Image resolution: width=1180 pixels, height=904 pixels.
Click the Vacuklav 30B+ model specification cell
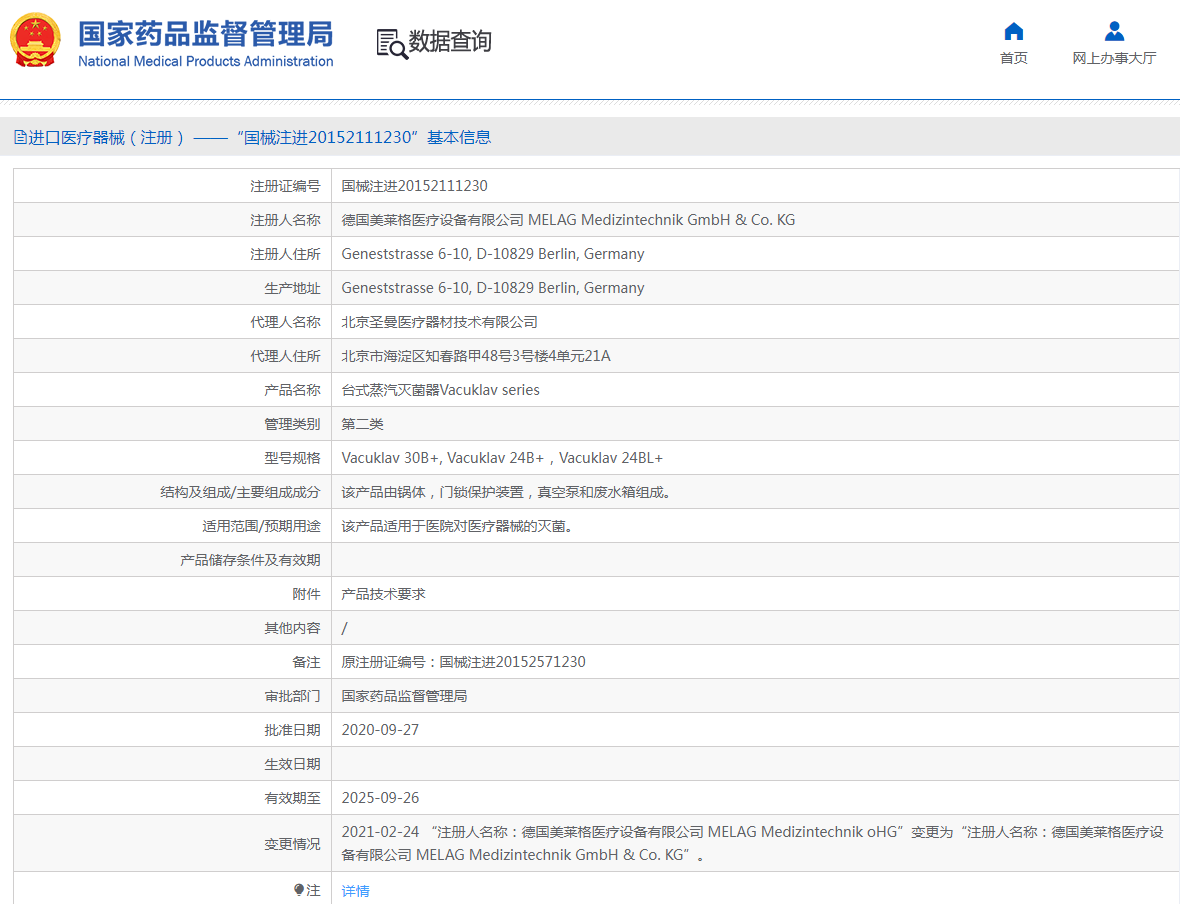(502, 458)
